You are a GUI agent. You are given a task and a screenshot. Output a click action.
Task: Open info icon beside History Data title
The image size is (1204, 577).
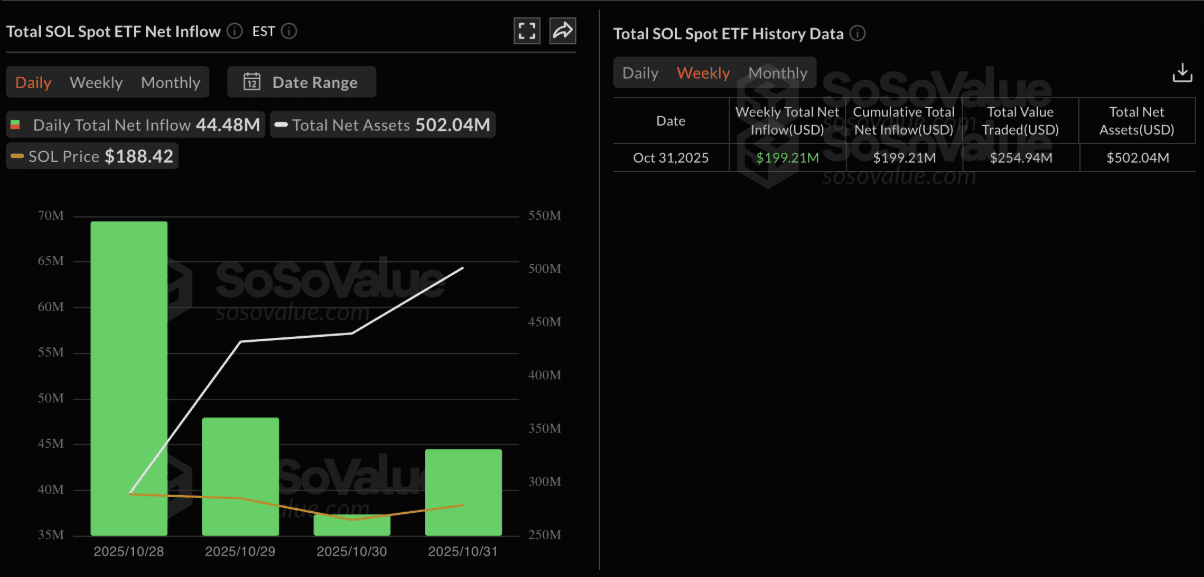(x=857, y=33)
